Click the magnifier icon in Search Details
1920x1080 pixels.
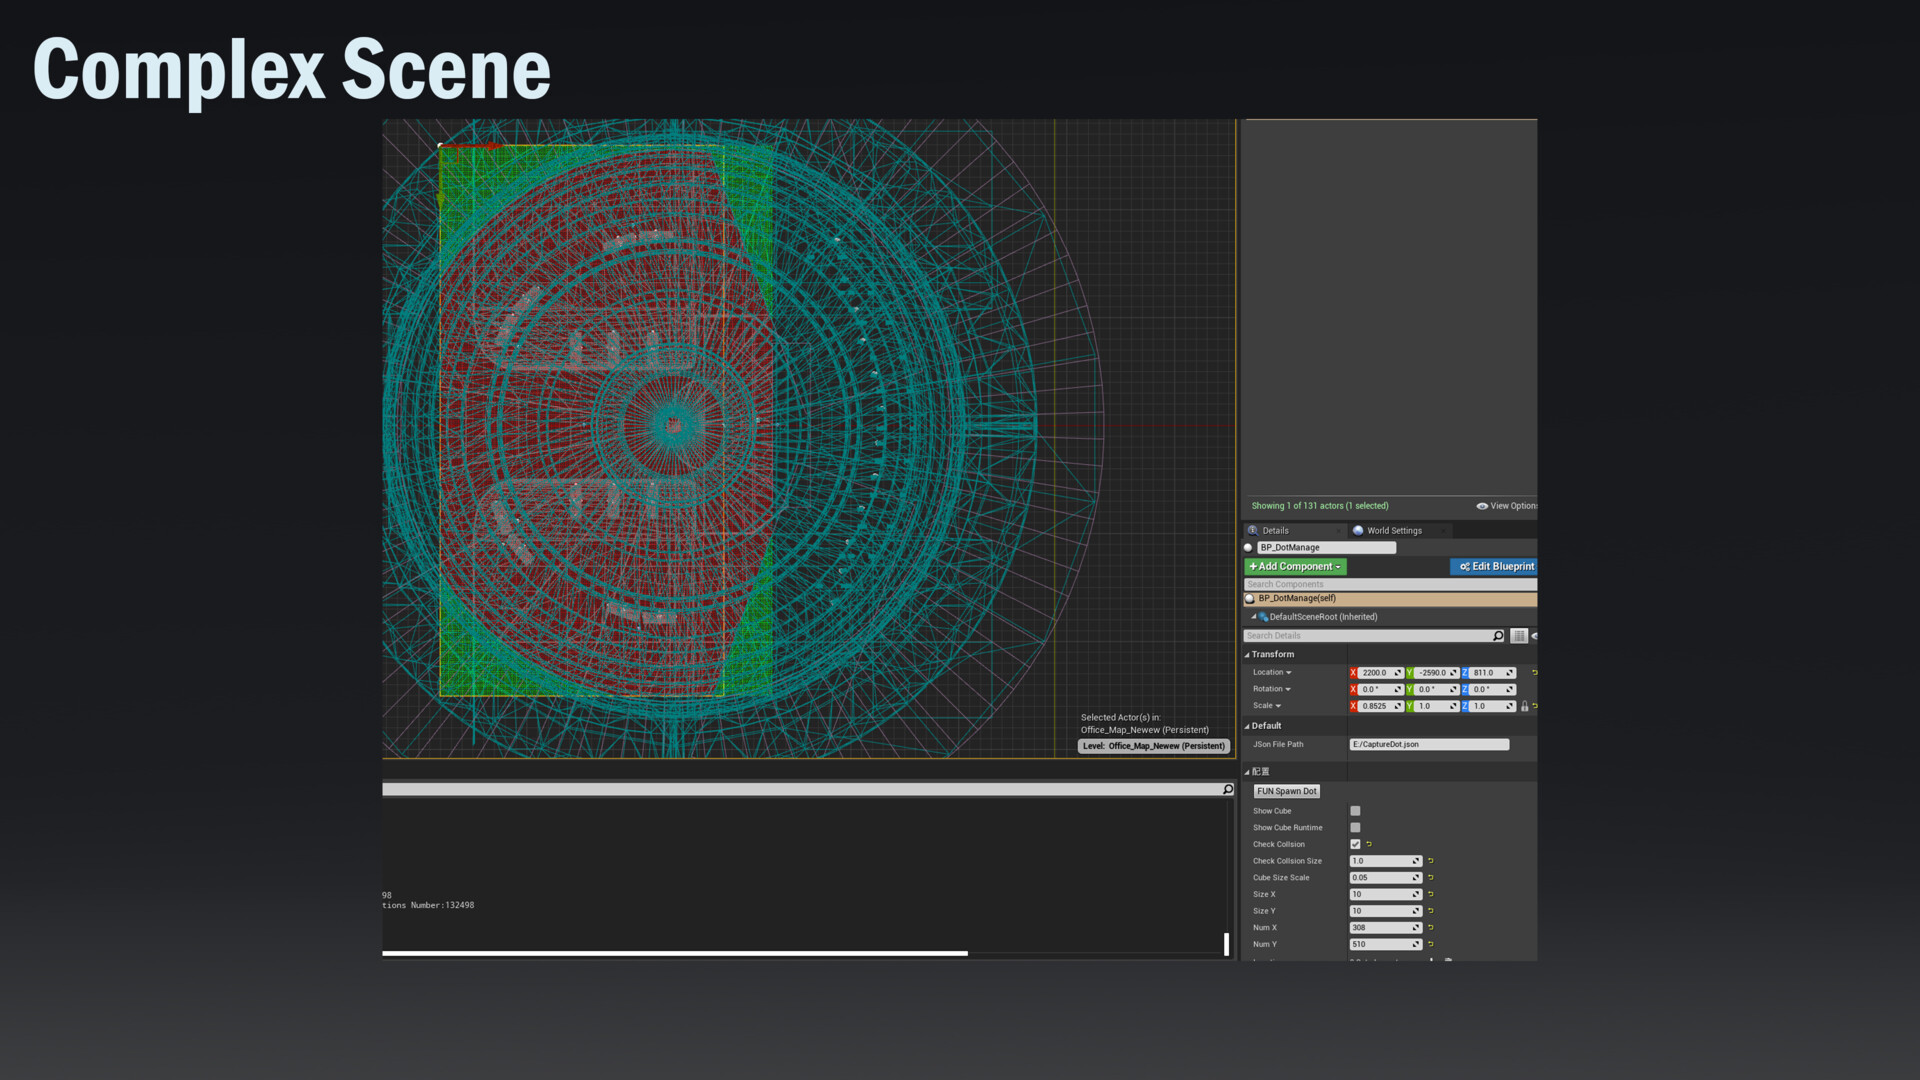point(1498,635)
